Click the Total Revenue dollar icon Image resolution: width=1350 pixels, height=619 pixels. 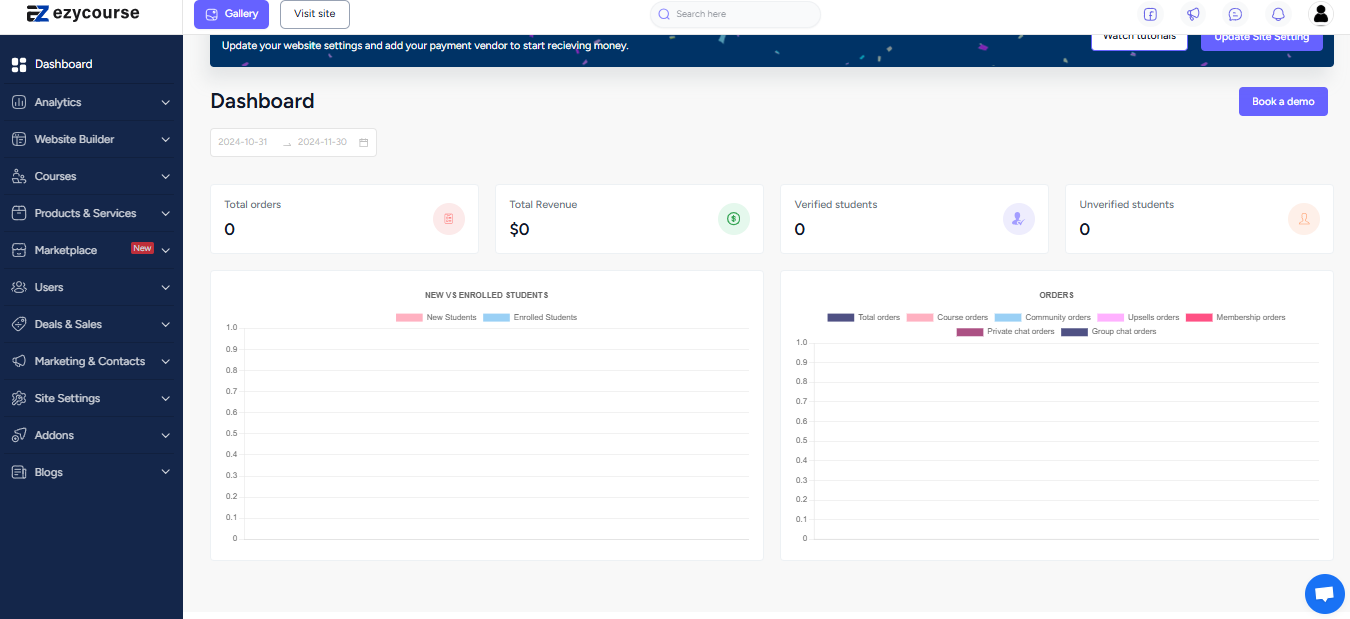click(x=734, y=218)
